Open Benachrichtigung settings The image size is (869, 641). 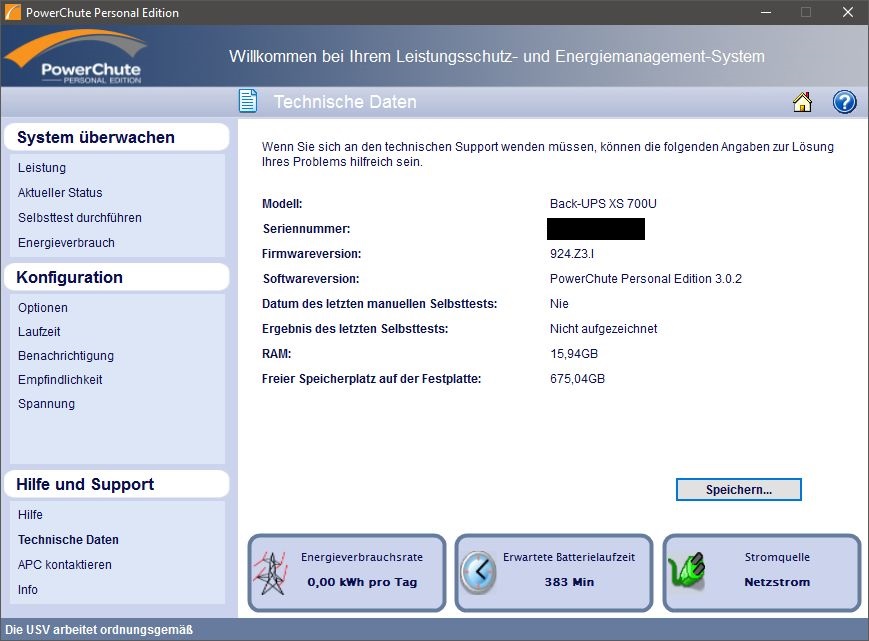[66, 356]
